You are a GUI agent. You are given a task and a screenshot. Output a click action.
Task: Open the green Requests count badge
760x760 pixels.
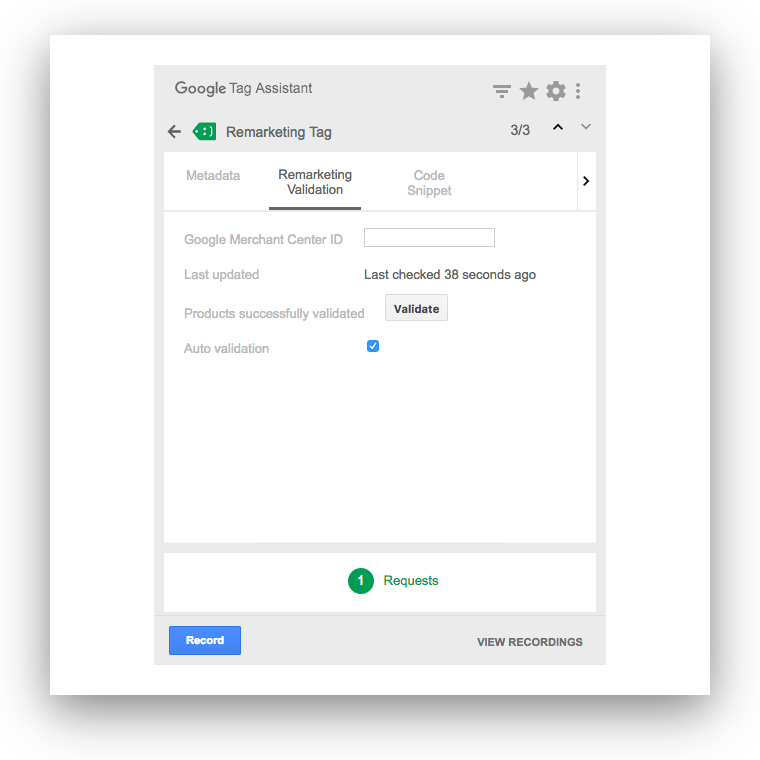pyautogui.click(x=361, y=581)
